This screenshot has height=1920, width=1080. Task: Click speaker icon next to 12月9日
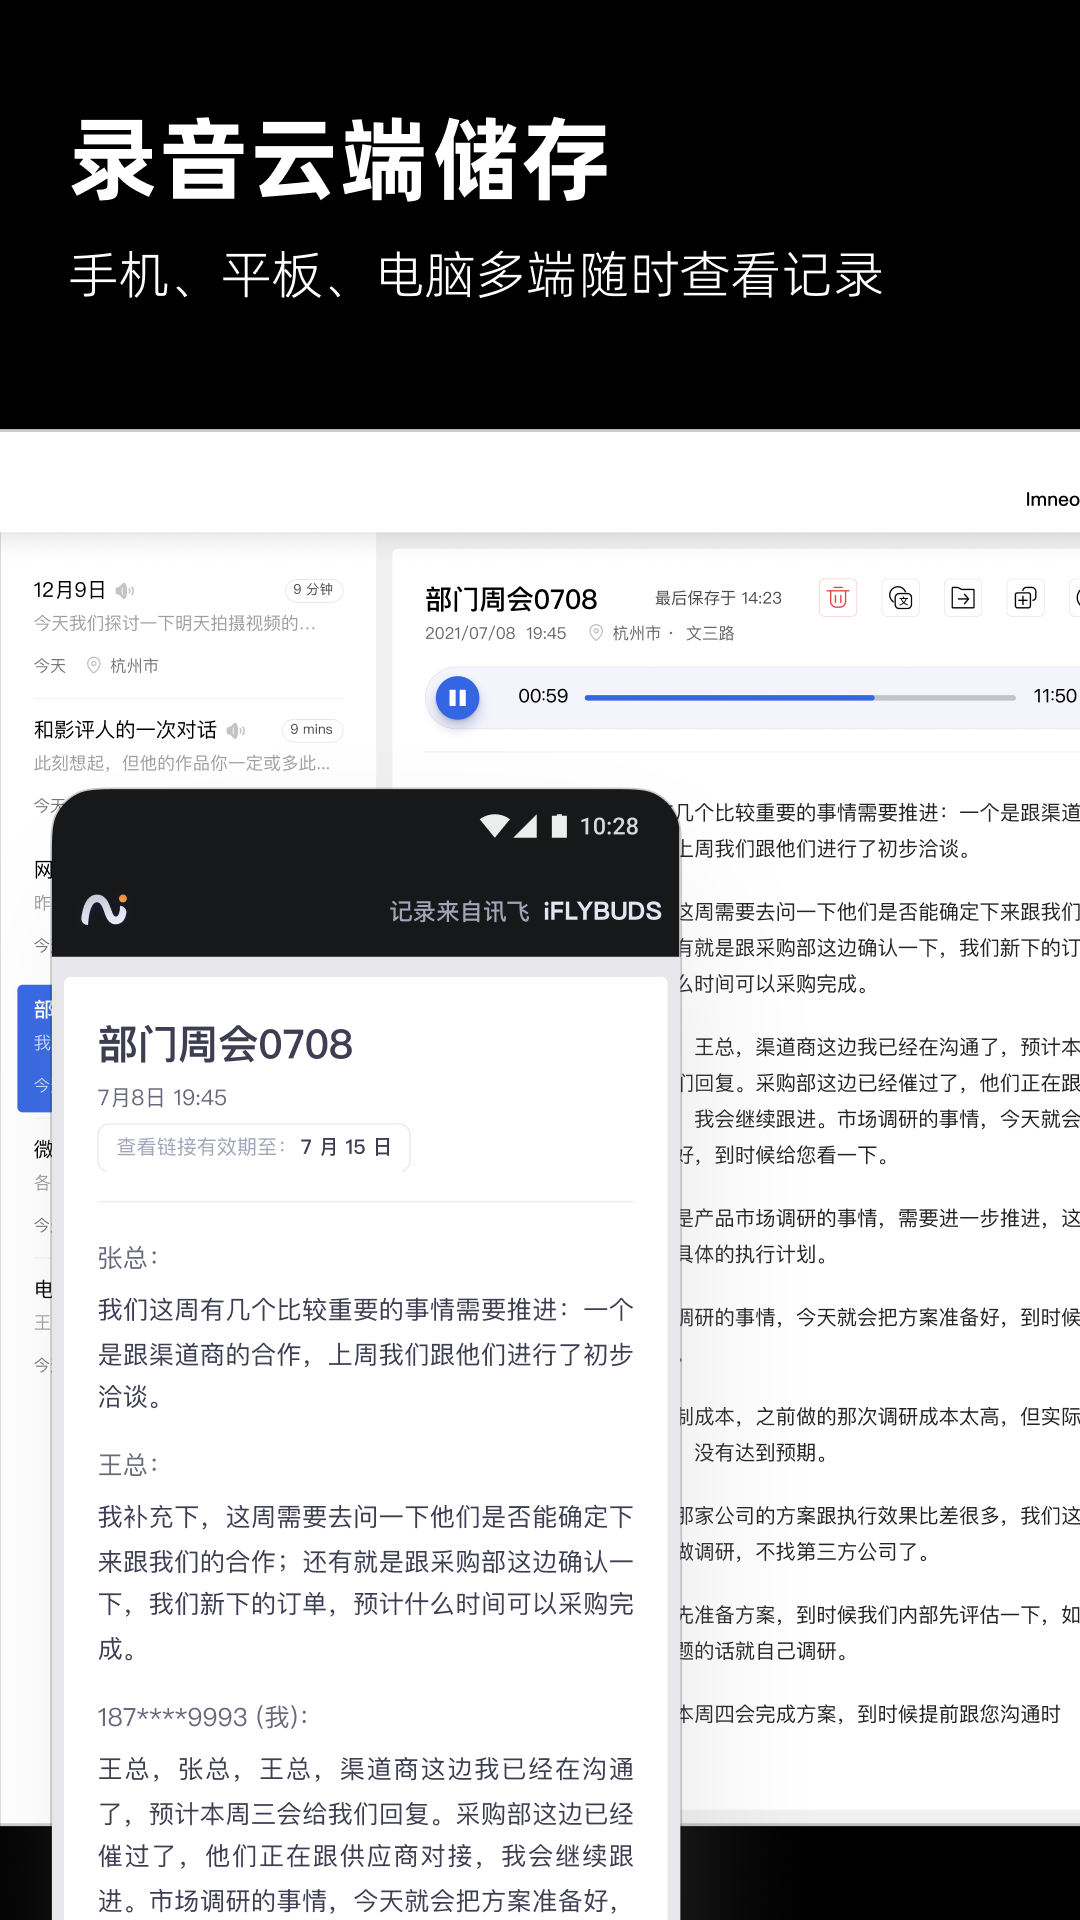tap(125, 590)
